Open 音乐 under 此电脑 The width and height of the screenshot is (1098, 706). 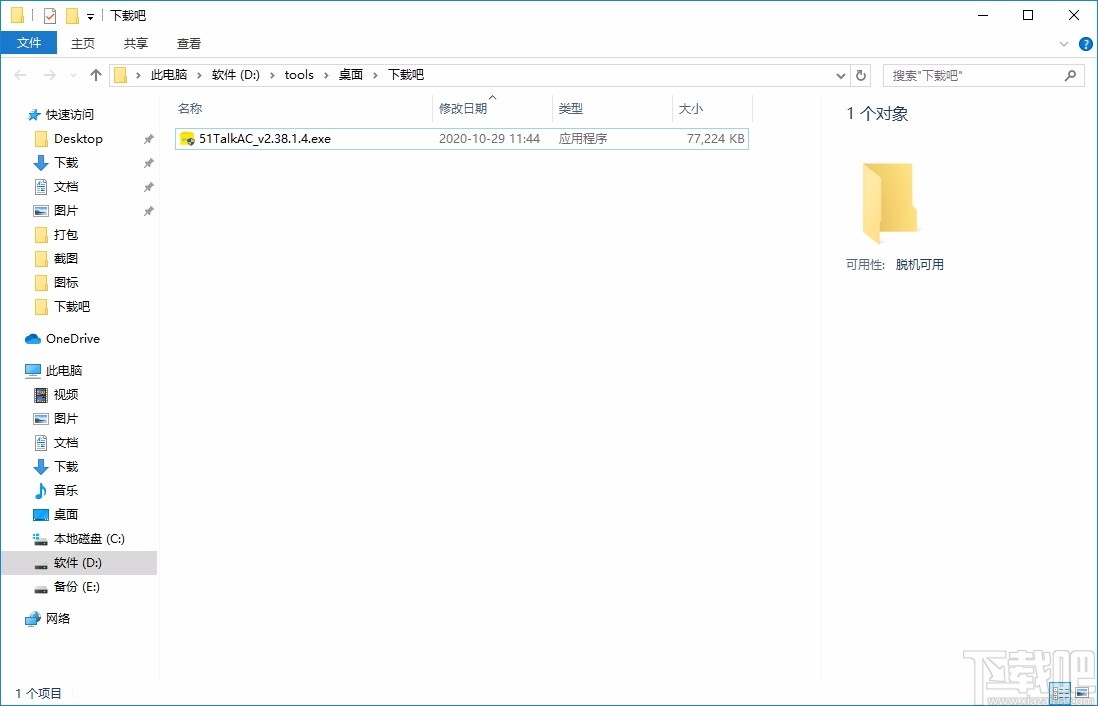coord(66,490)
